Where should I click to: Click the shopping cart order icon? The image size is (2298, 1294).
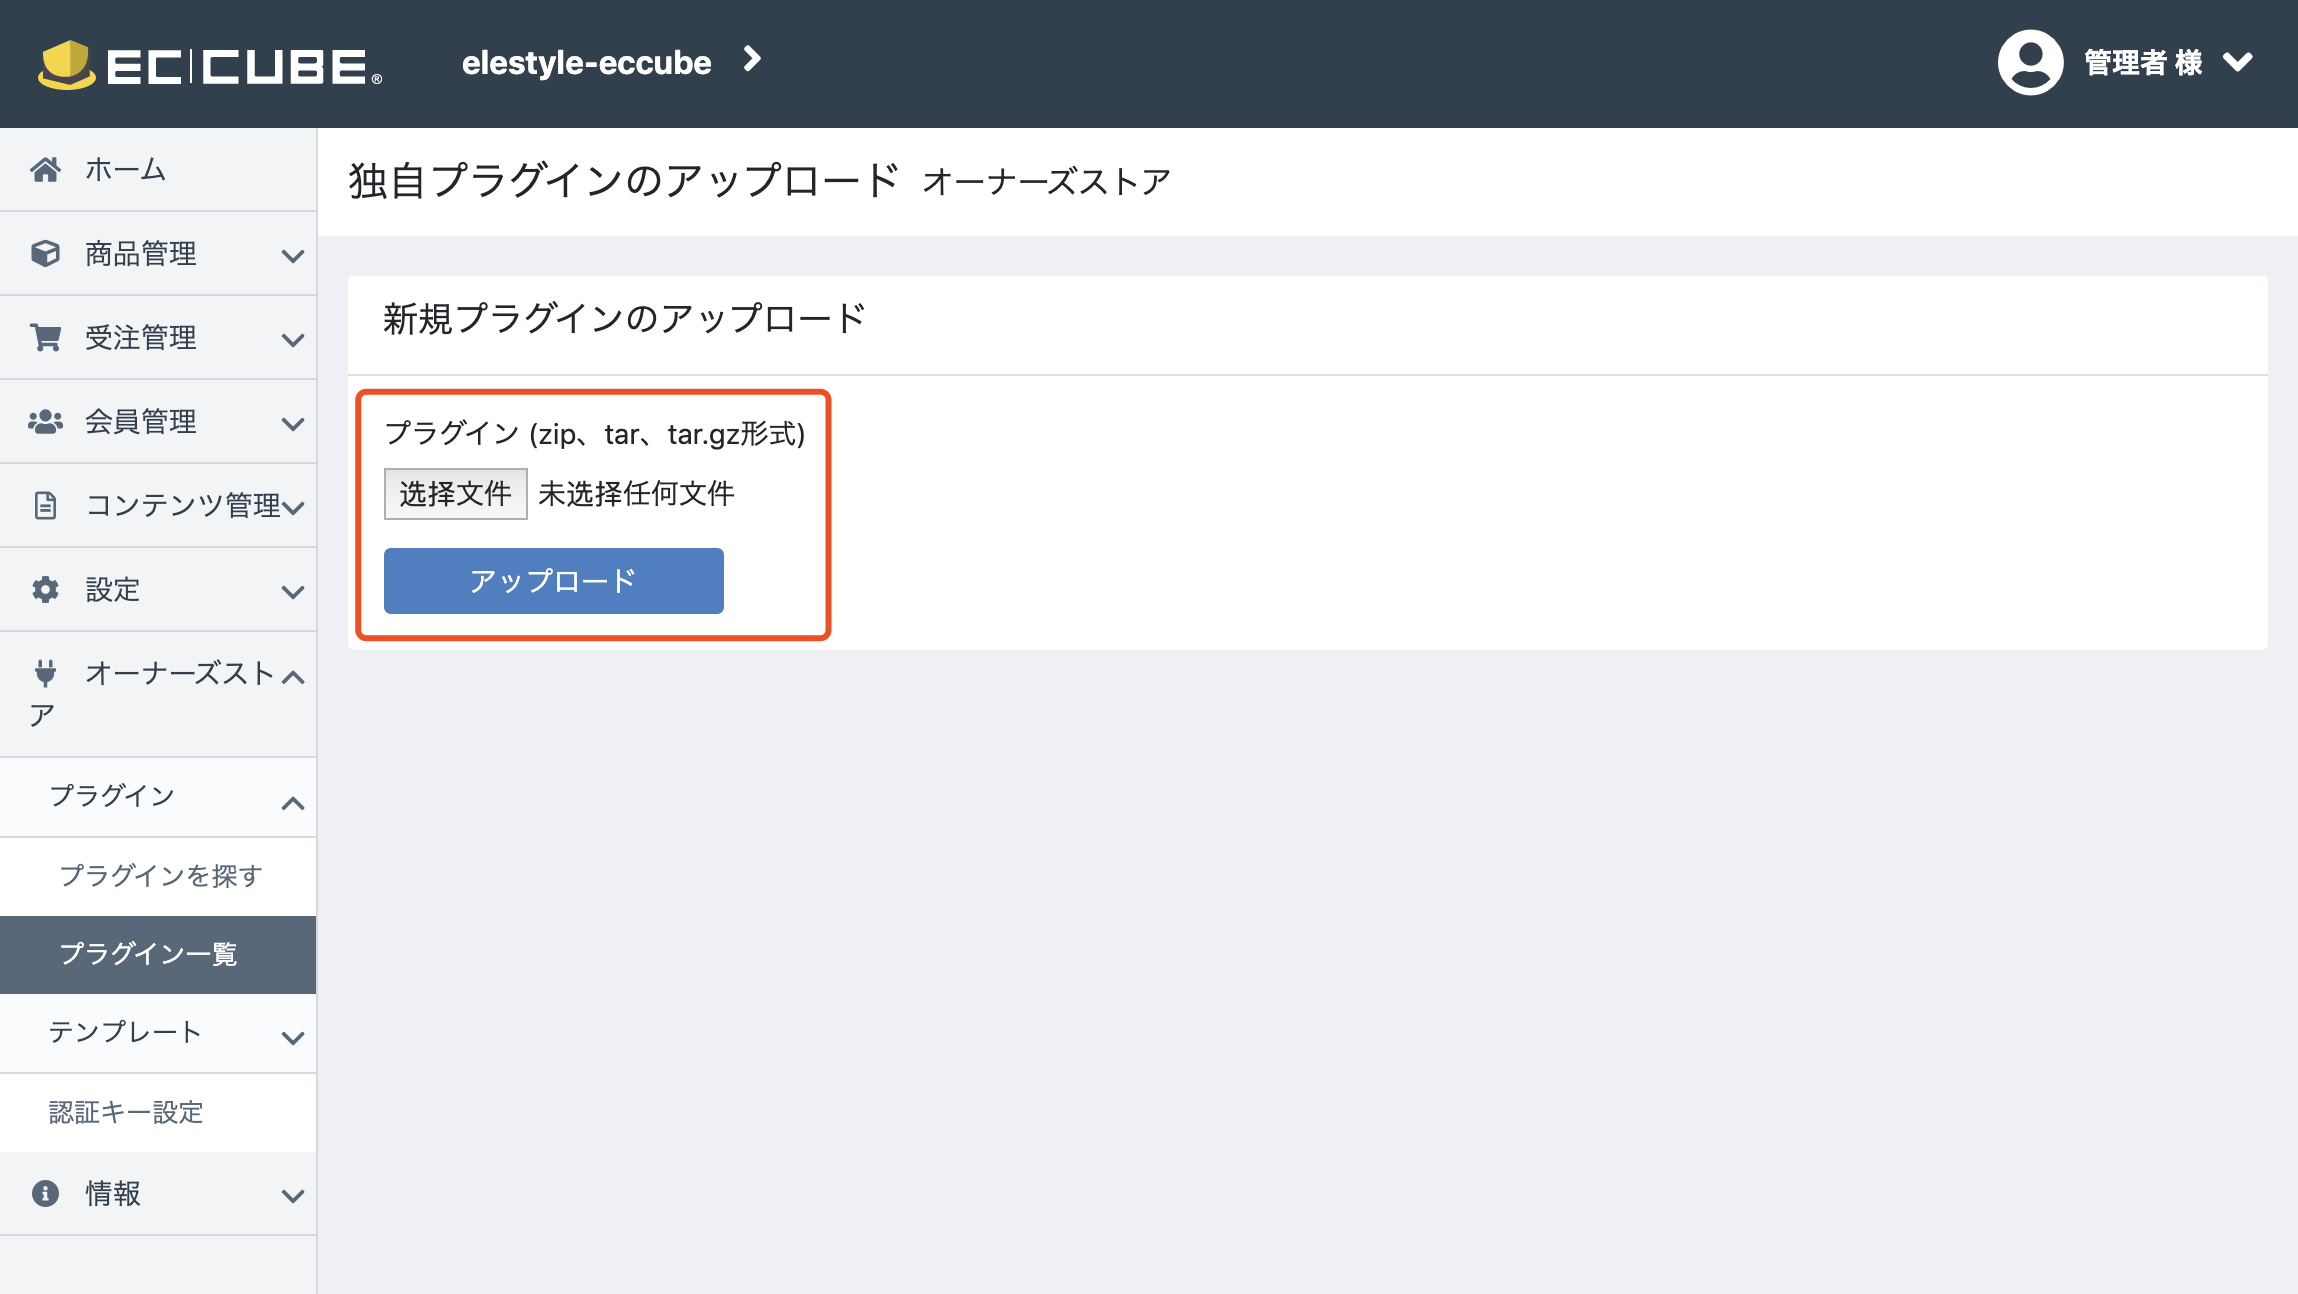click(x=45, y=338)
